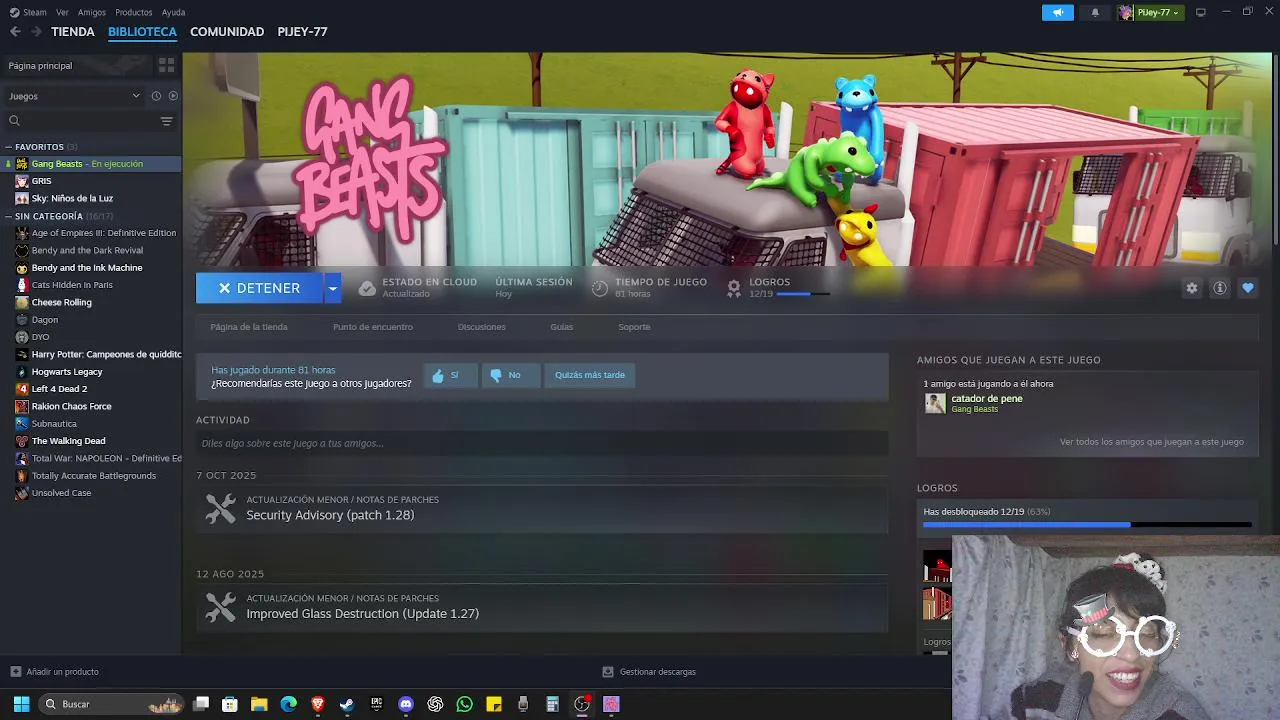This screenshot has height=720, width=1280.
Task: Click the achievements trophy icon
Action: point(734,288)
